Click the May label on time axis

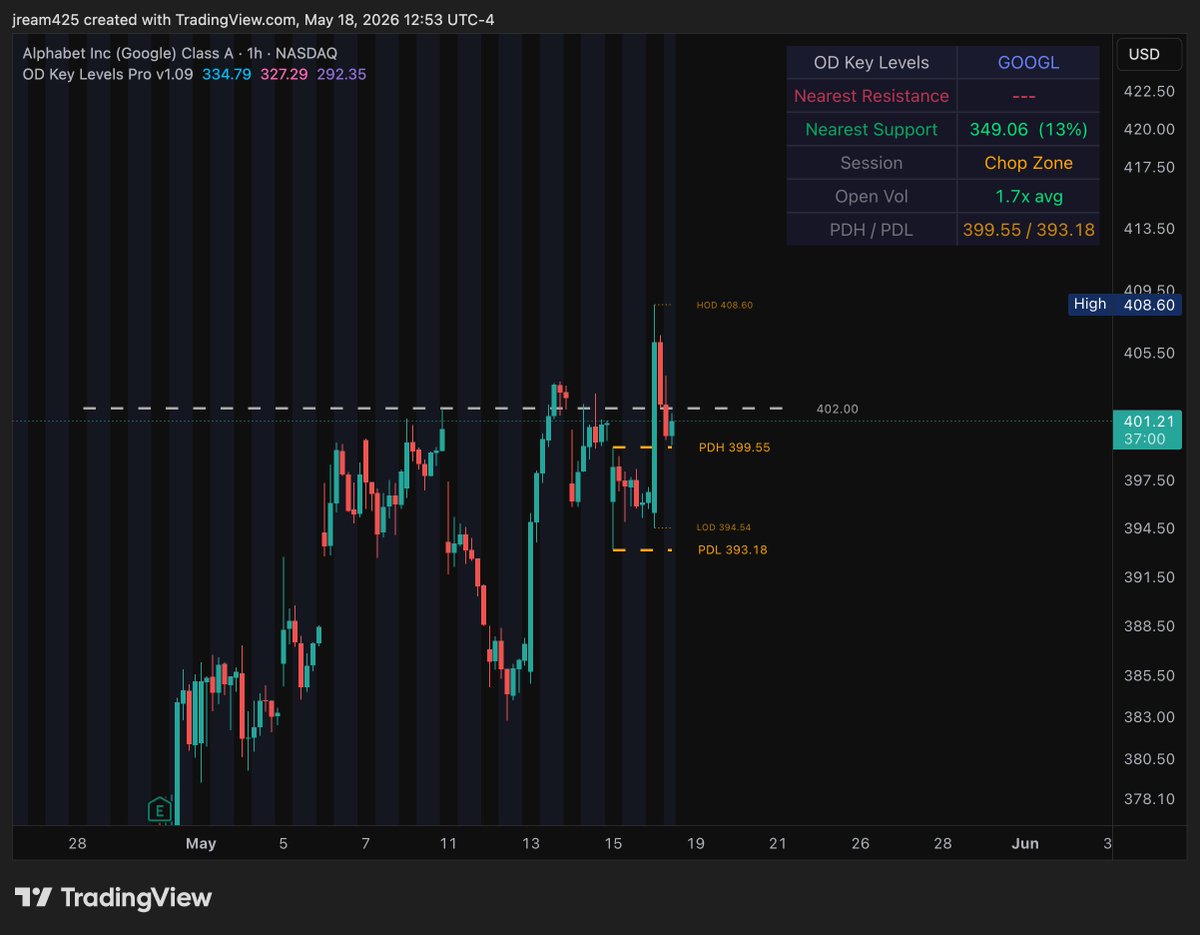click(201, 844)
